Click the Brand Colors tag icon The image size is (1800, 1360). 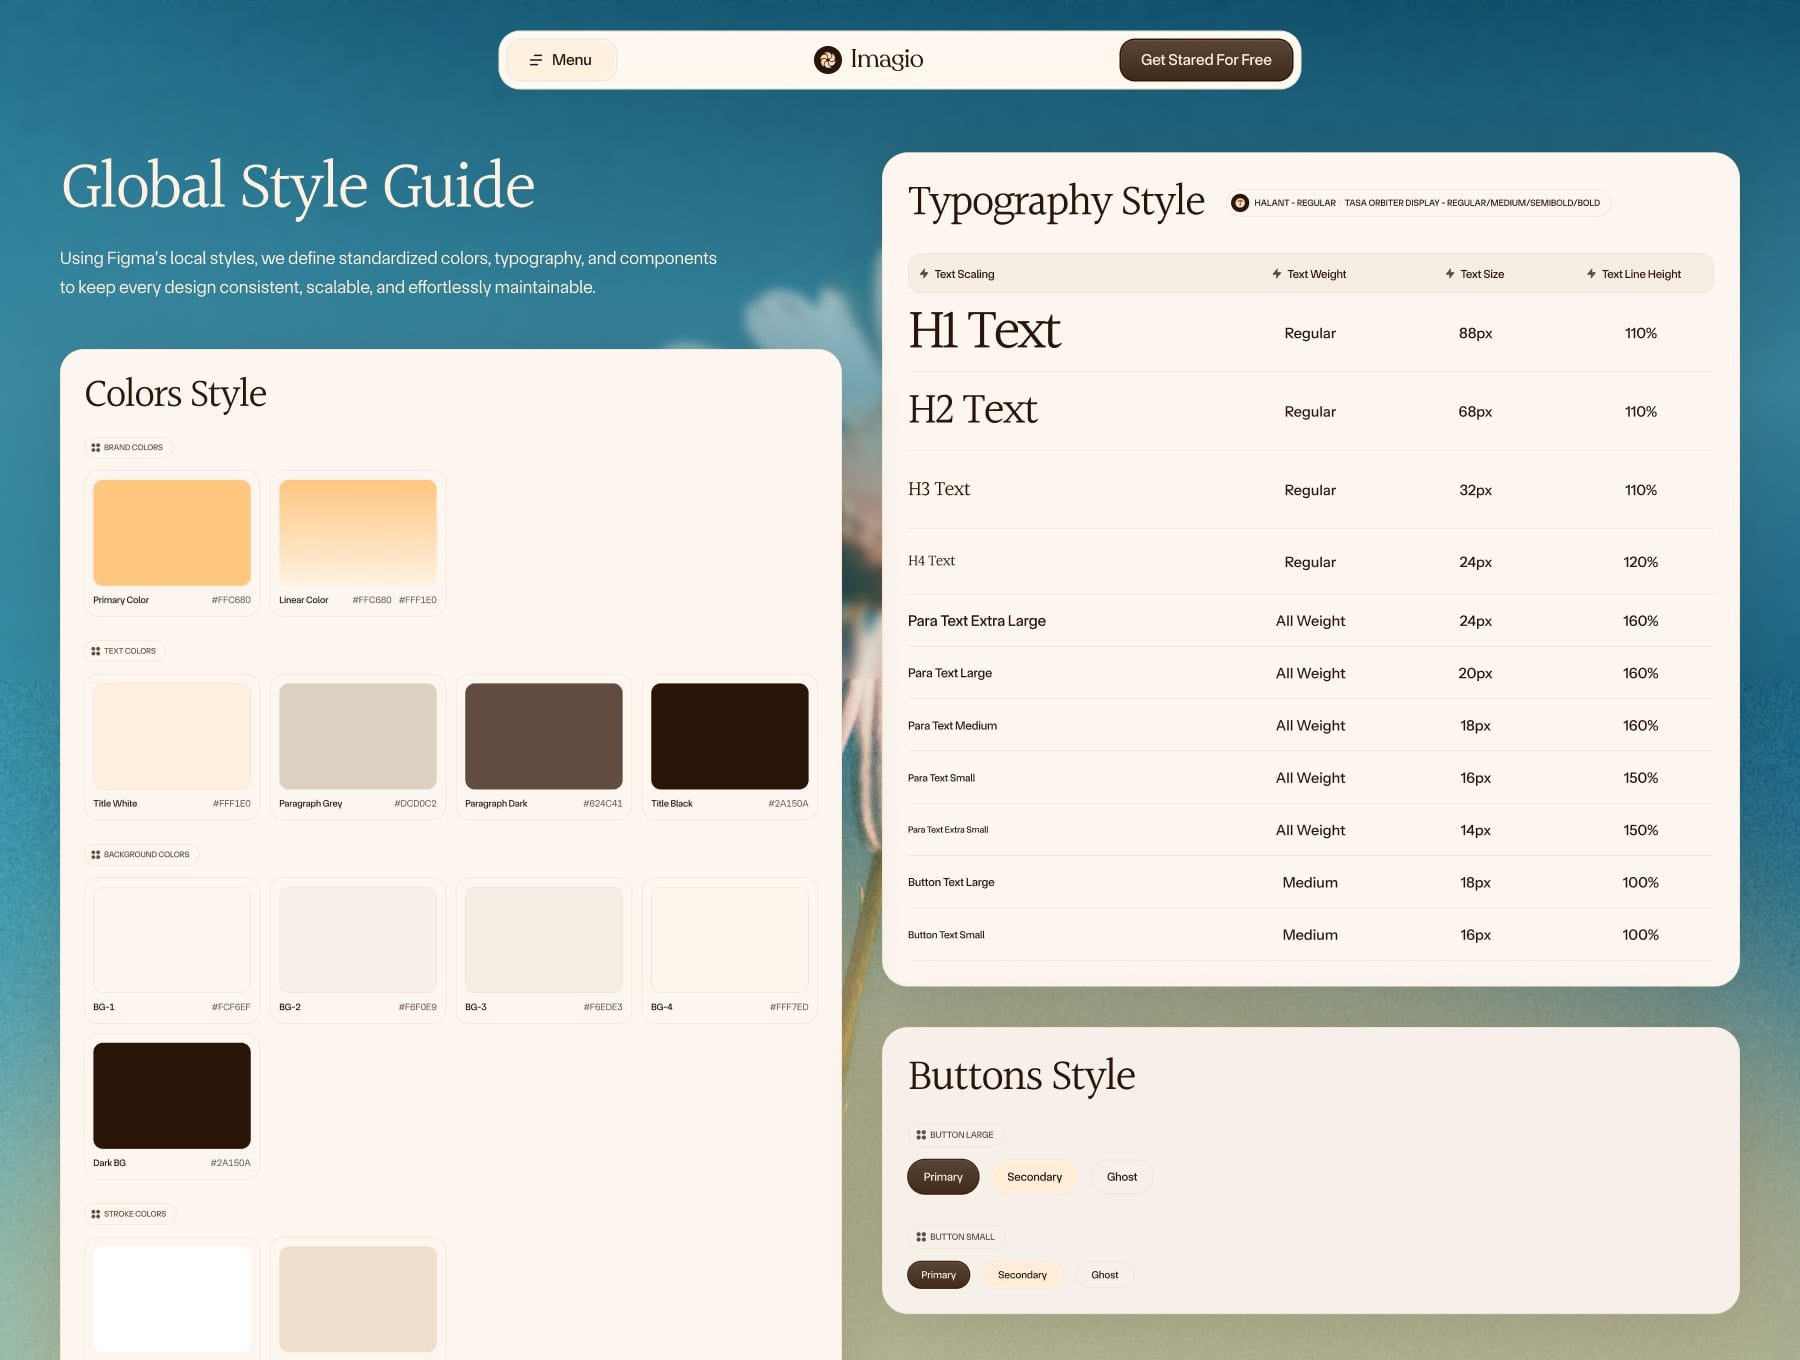pos(96,448)
